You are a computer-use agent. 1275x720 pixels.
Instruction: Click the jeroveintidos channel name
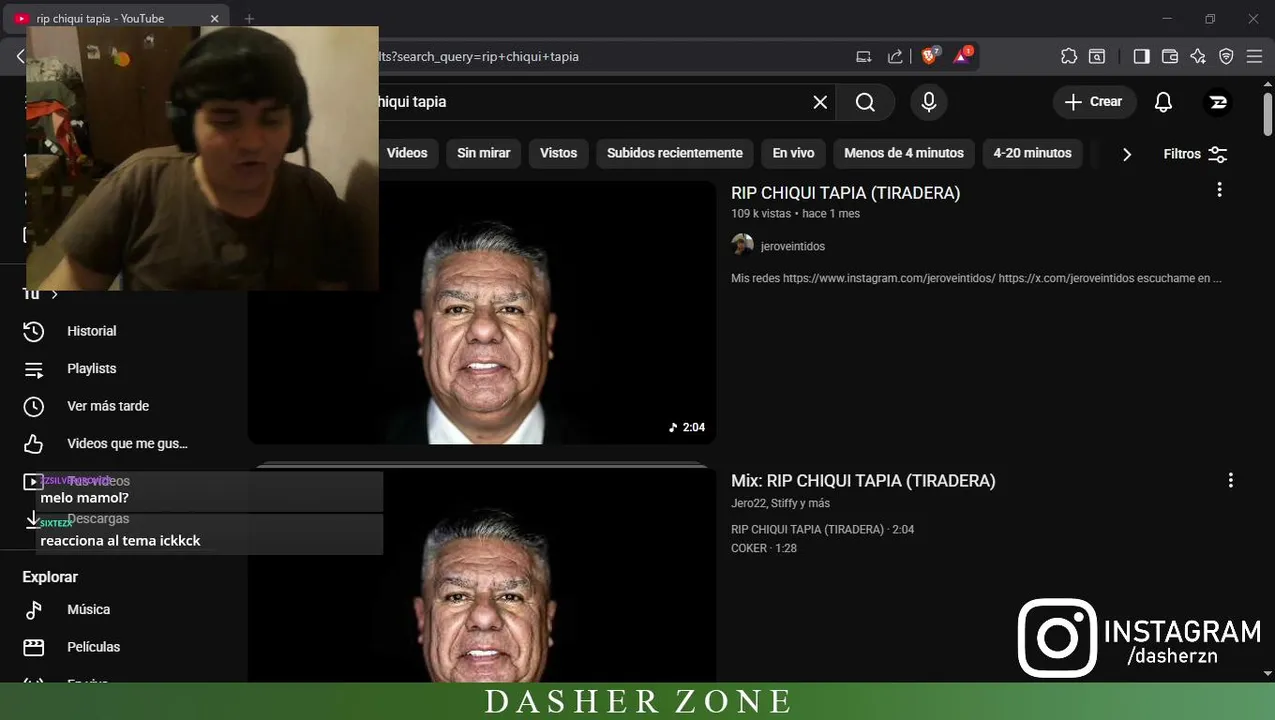(792, 246)
